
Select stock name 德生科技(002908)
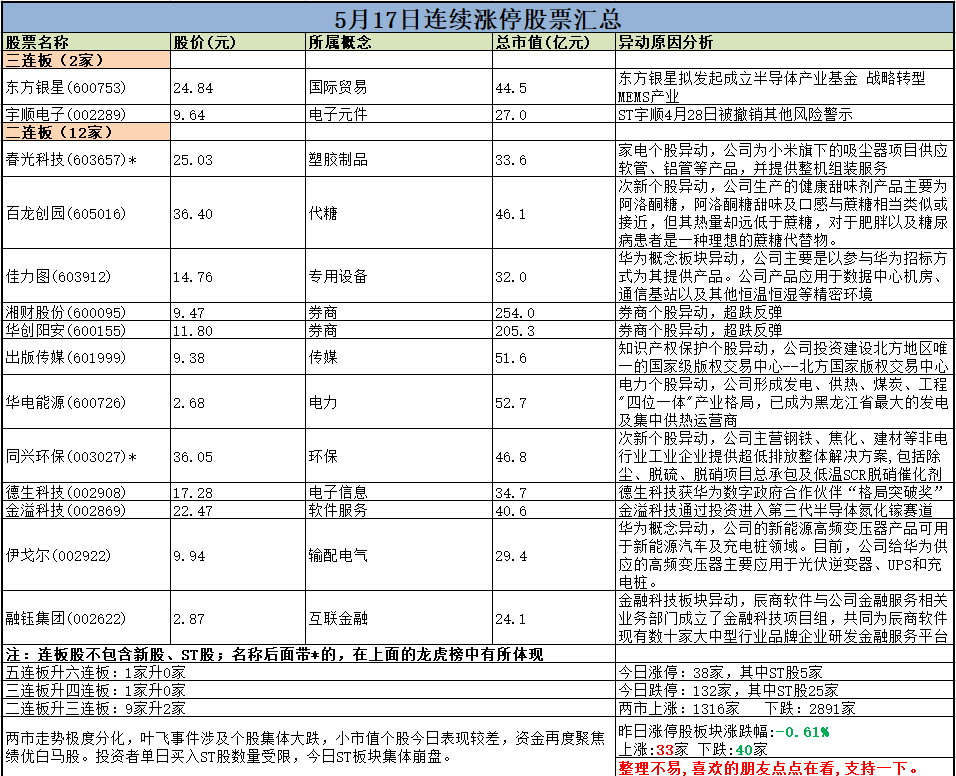66,492
